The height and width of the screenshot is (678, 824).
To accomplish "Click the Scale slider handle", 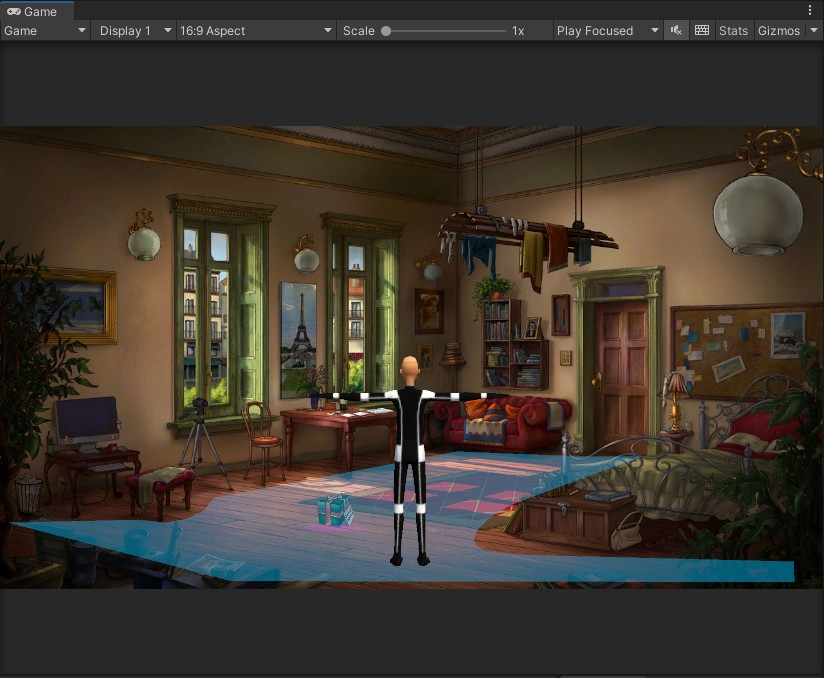I will (386, 31).
